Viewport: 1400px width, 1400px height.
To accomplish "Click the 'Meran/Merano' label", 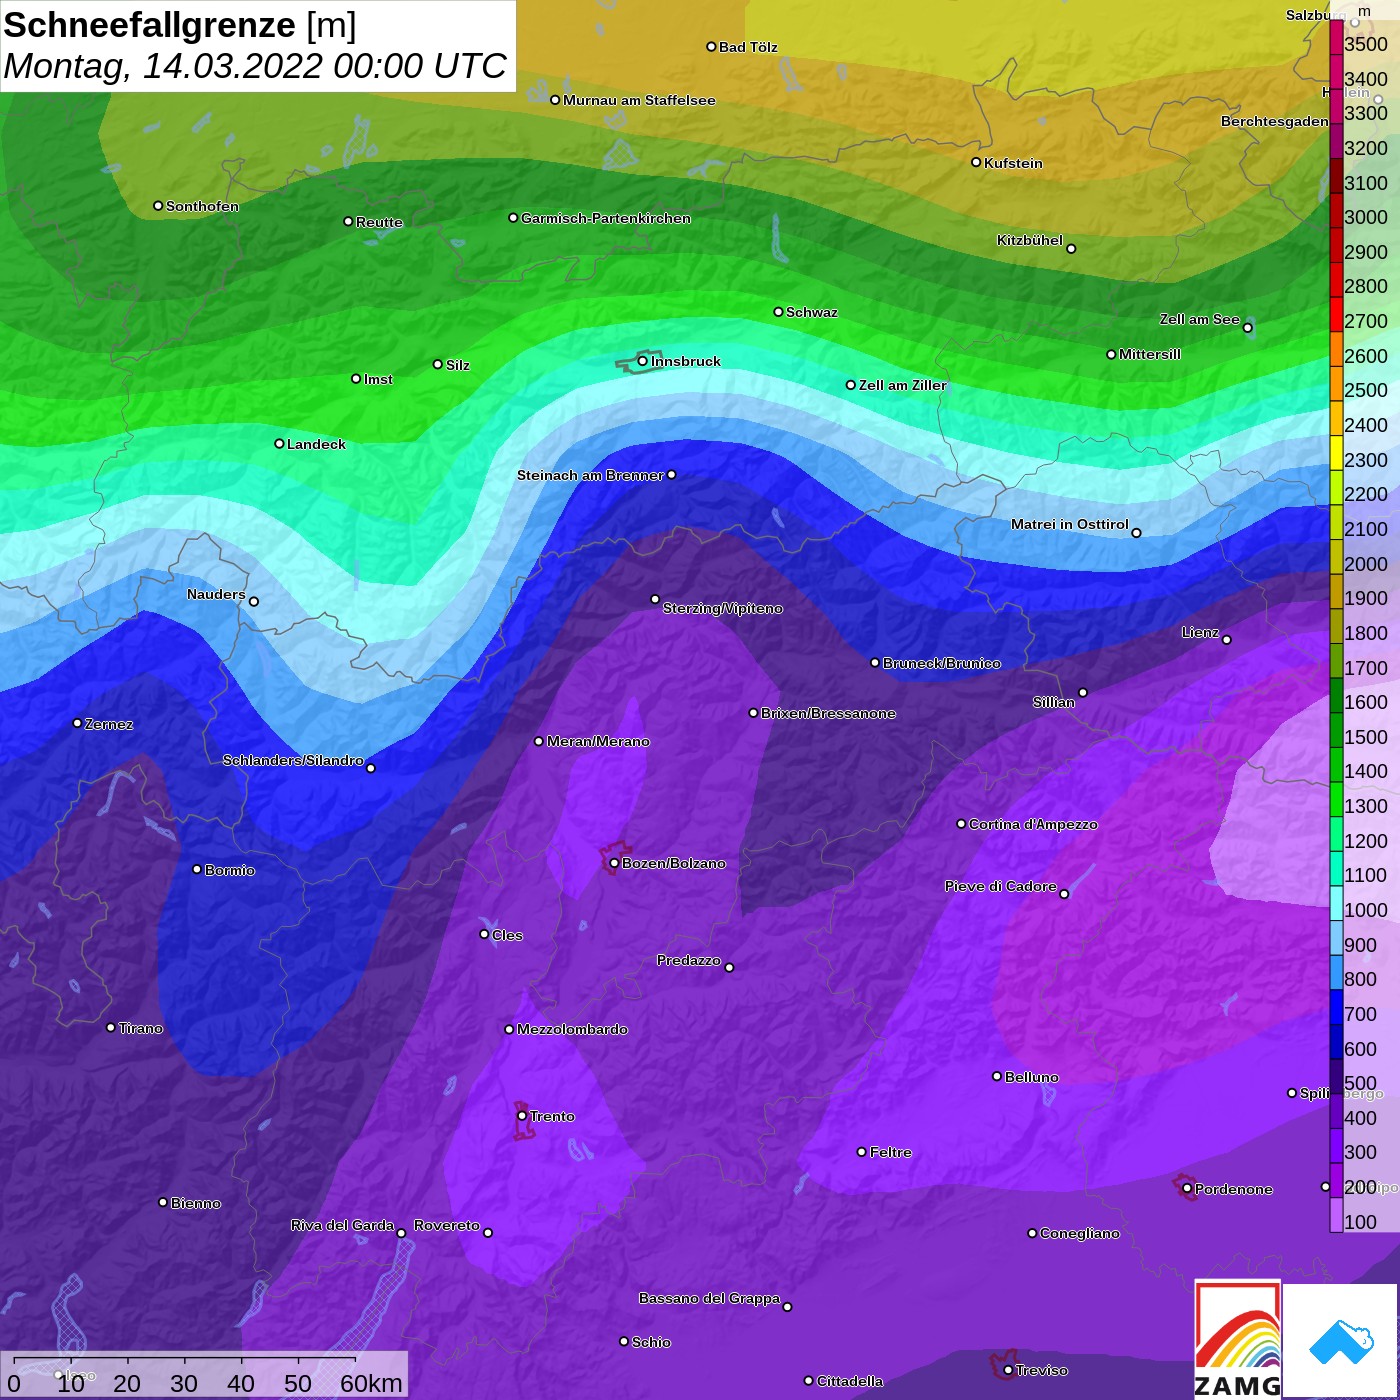I will tap(598, 741).
